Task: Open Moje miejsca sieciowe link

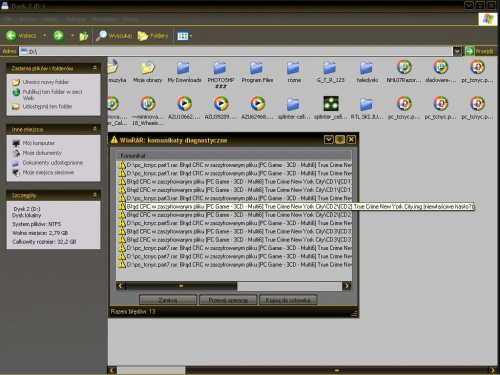Action: tap(48, 172)
